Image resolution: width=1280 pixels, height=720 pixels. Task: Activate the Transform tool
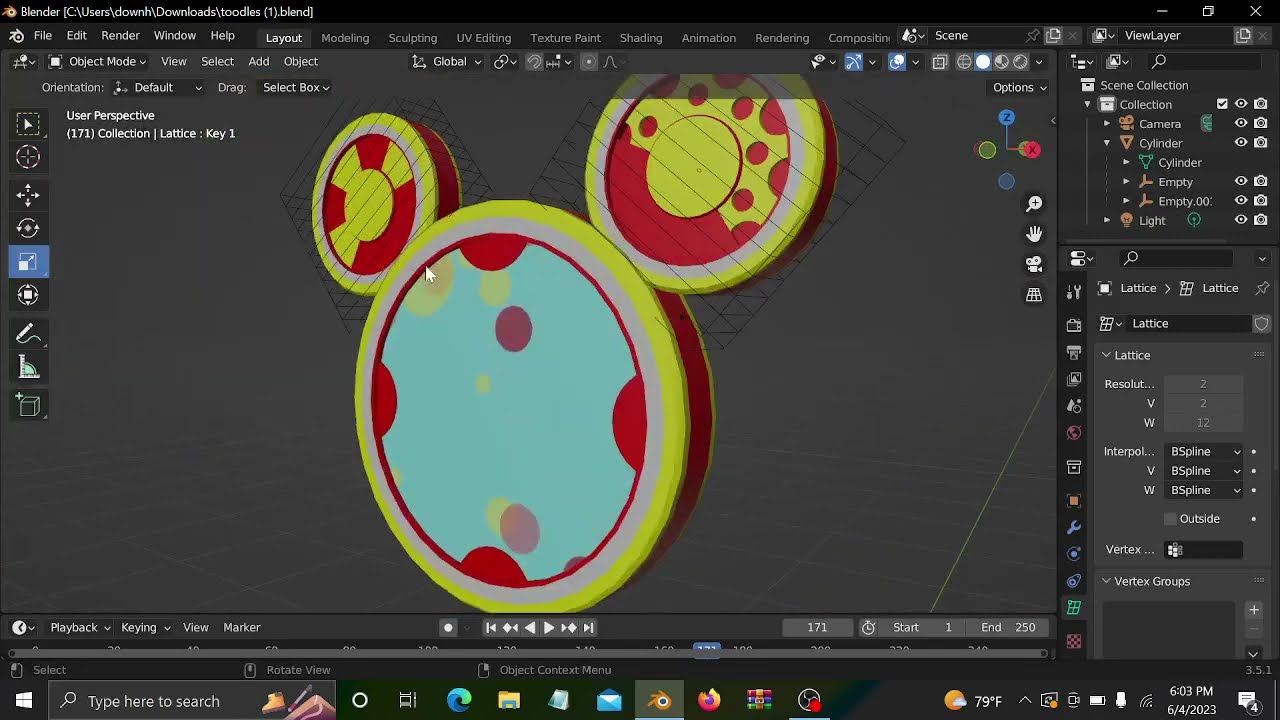coord(28,295)
